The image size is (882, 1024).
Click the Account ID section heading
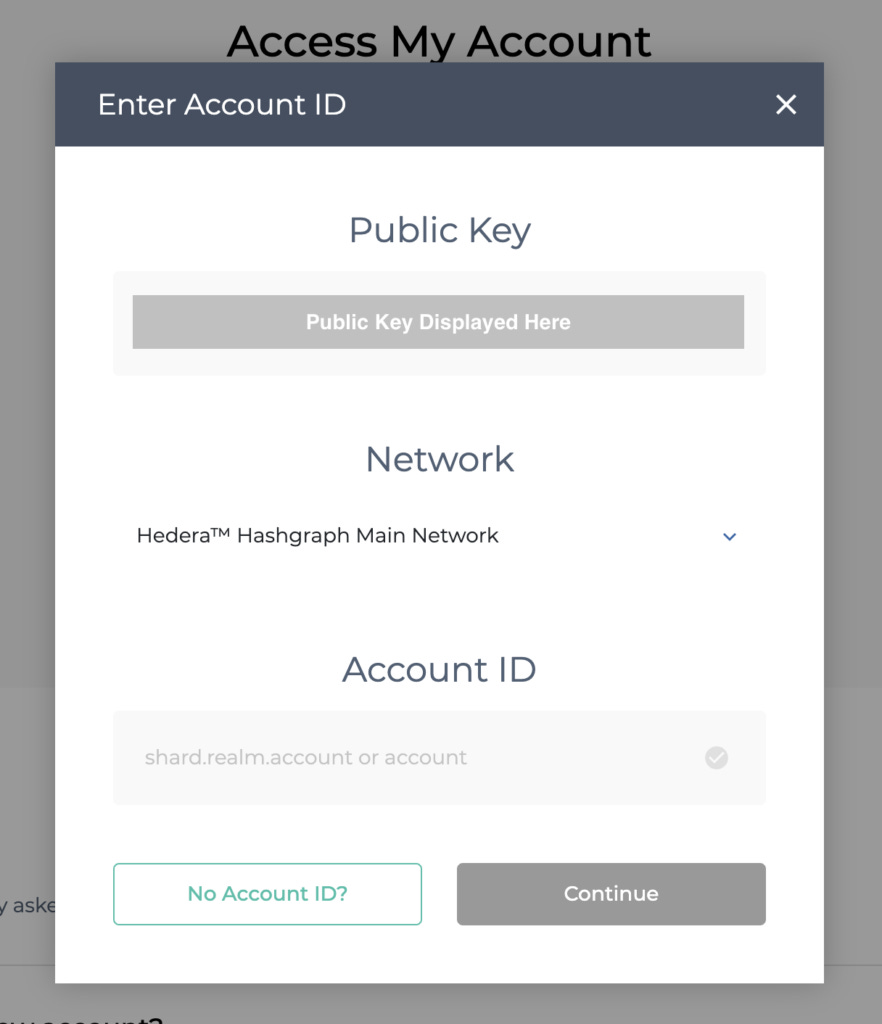[x=439, y=670]
